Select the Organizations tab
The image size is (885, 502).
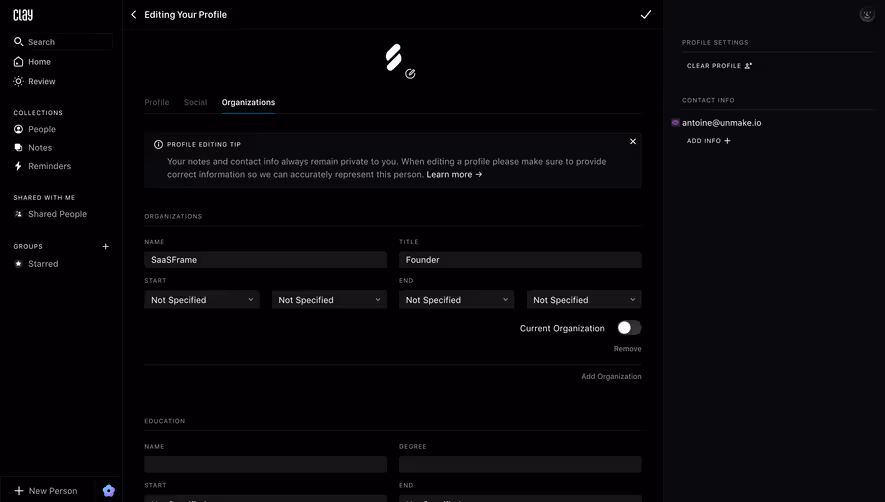pos(248,102)
